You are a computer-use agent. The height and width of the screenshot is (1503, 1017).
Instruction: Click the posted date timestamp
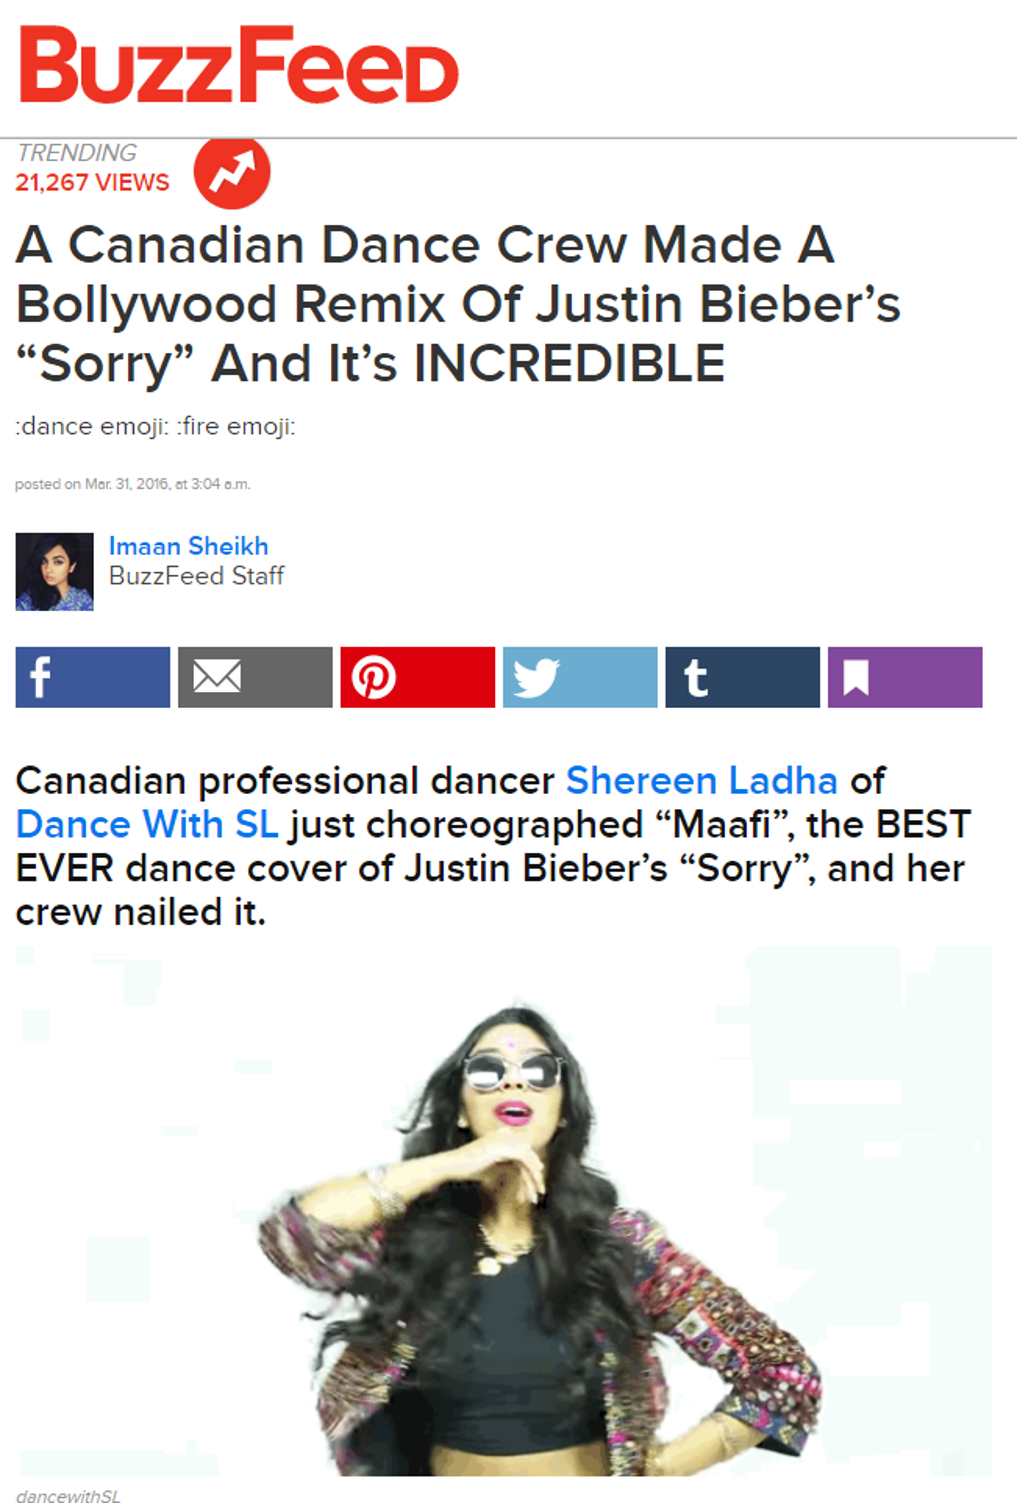133,484
